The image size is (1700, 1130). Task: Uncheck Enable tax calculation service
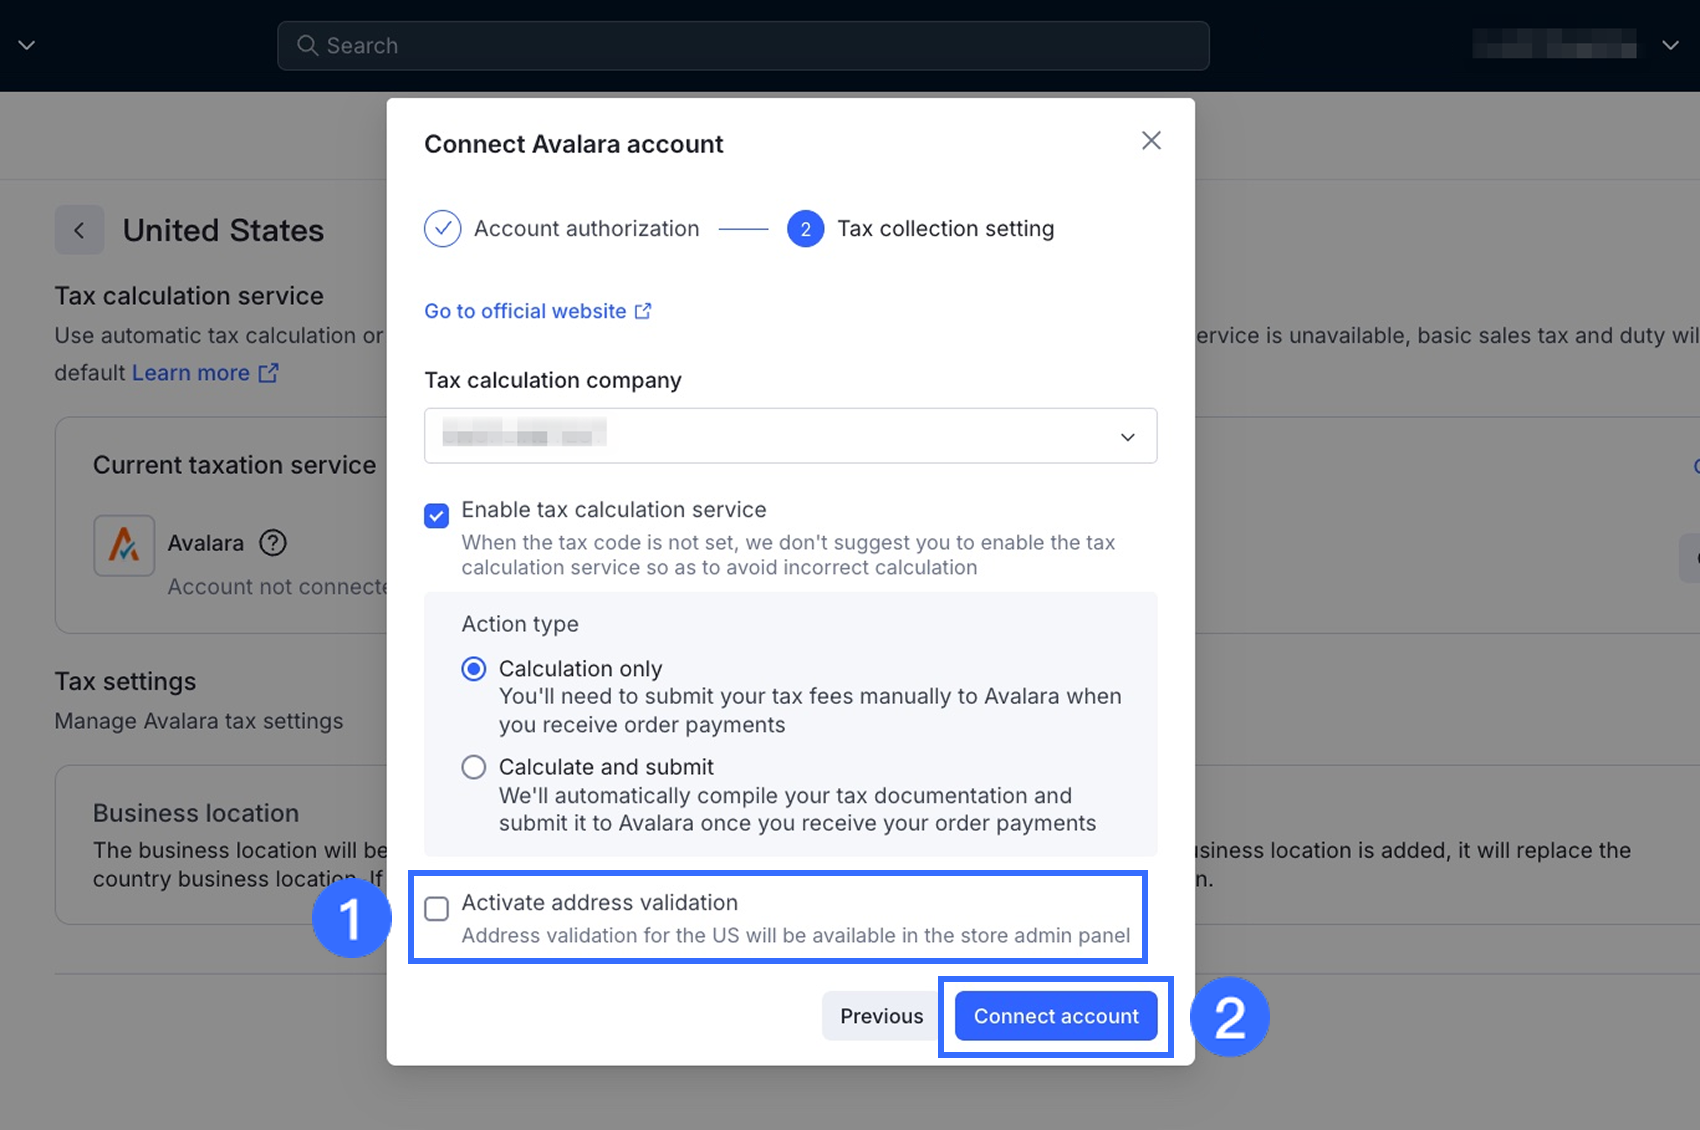tap(436, 516)
